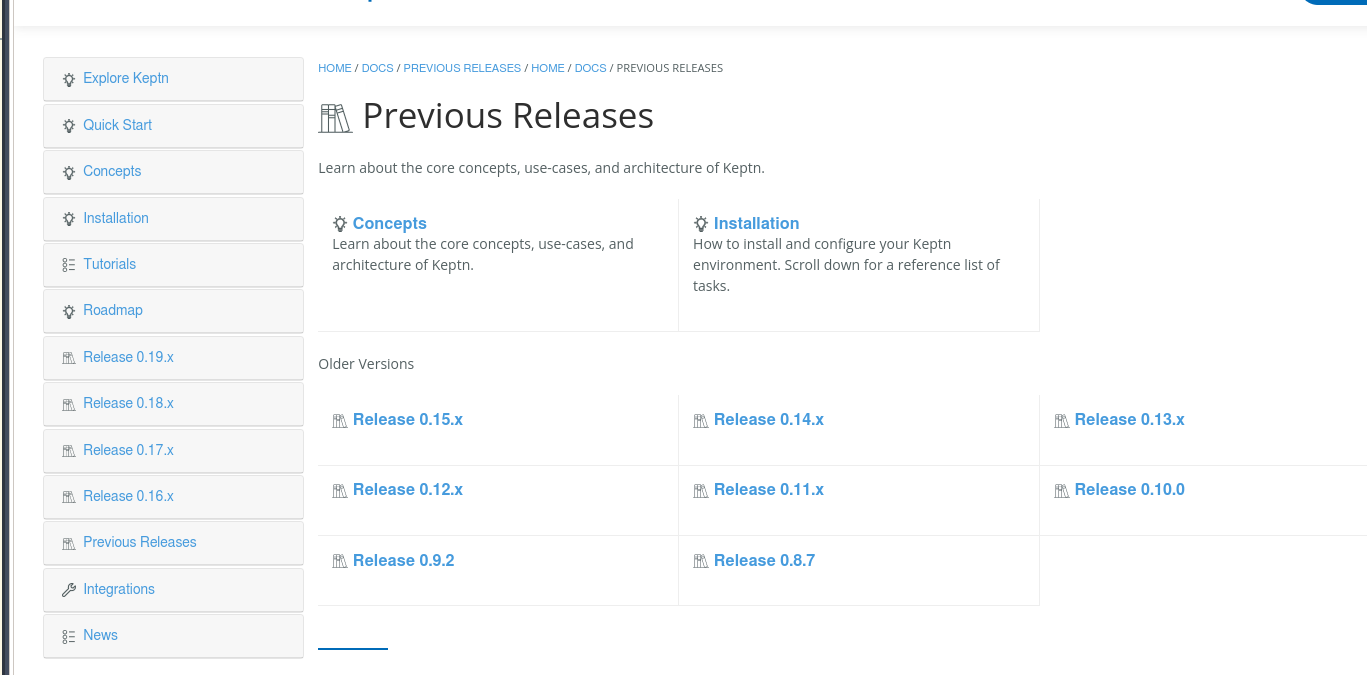Click the wrench icon beside Integrations
This screenshot has width=1367, height=675.
click(x=68, y=589)
